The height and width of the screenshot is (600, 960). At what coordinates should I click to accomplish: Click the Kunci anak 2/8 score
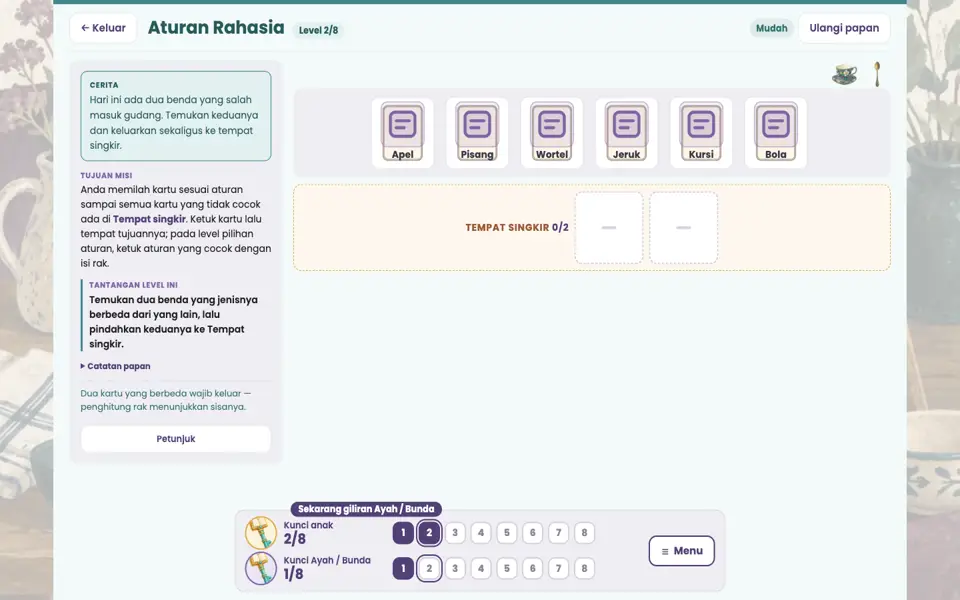294,539
